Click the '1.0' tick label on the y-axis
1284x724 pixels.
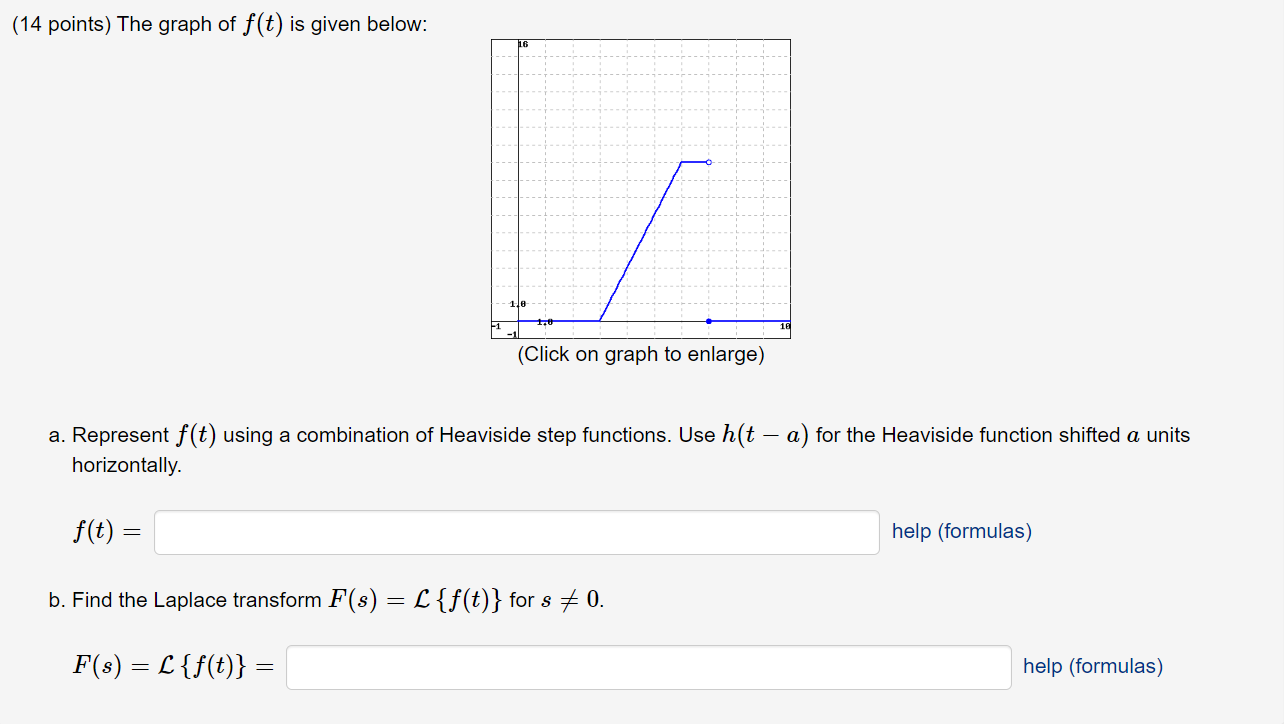point(516,302)
